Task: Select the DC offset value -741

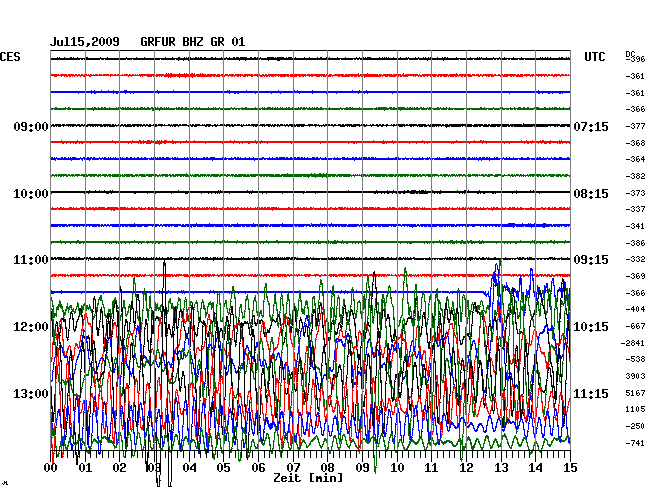Action: [x=635, y=443]
